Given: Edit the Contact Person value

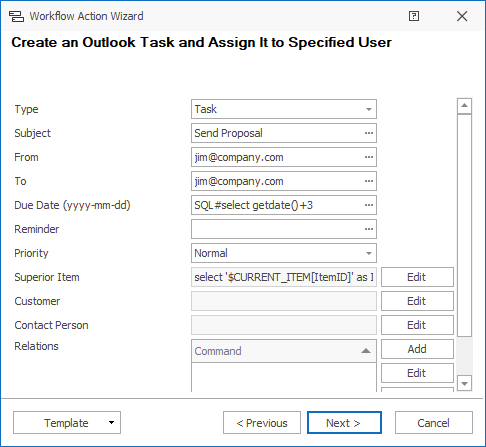Looking at the screenshot, I should 417,325.
